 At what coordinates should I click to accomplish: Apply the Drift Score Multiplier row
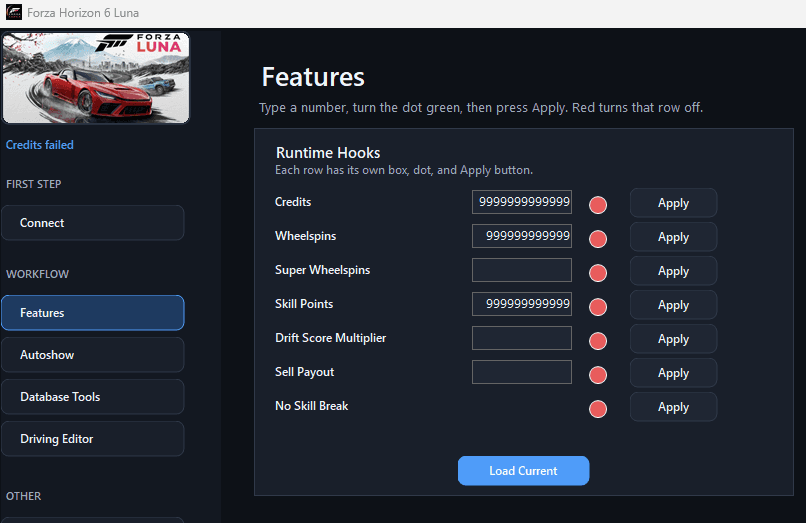673,338
